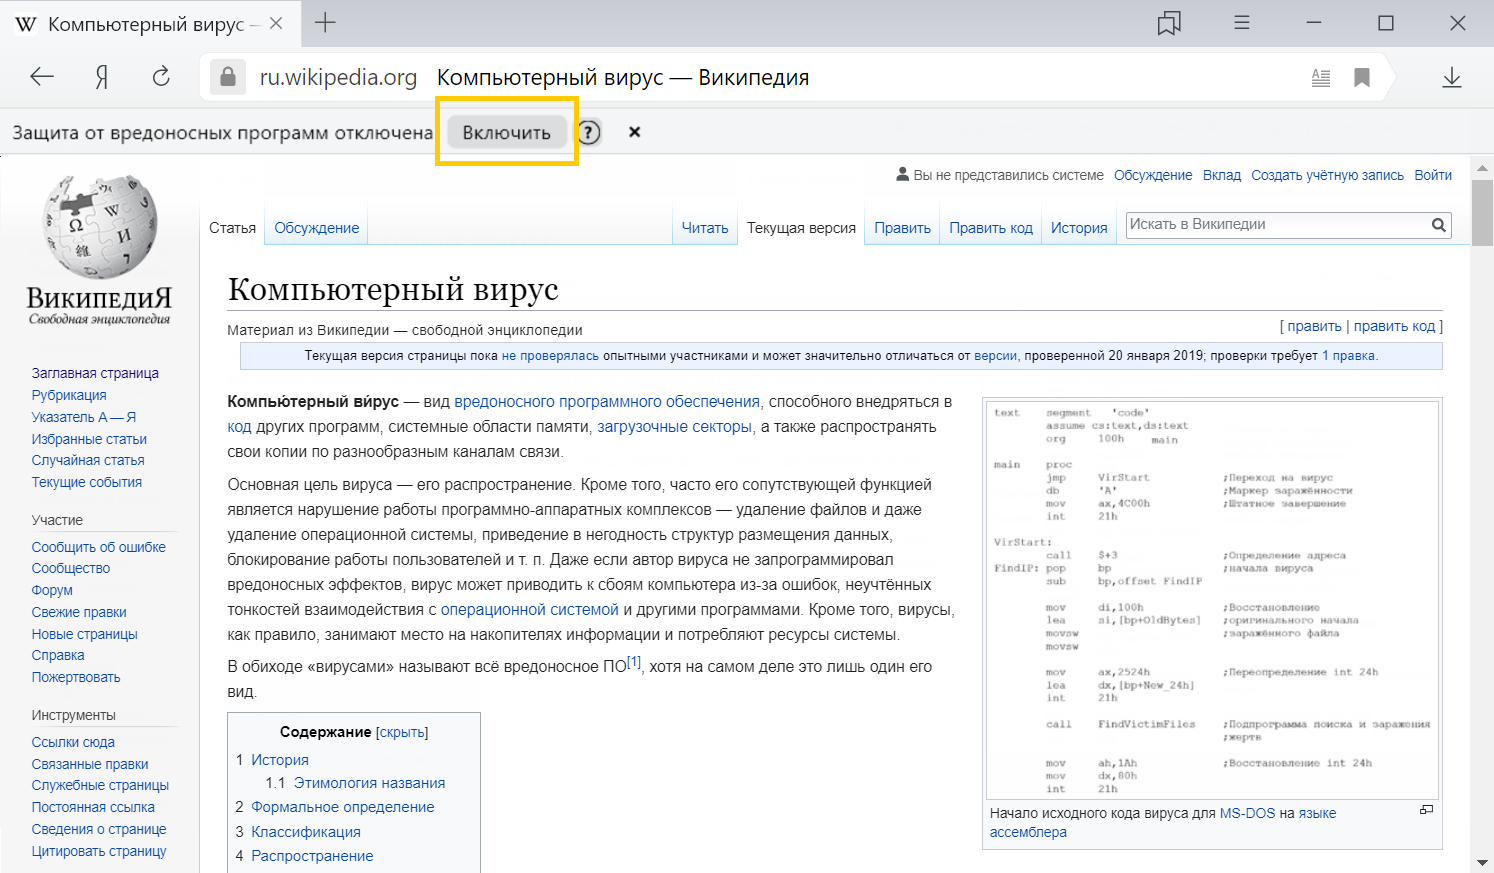
Task: Open the 'не проверялась' link in the notice
Action: pyautogui.click(x=550, y=355)
